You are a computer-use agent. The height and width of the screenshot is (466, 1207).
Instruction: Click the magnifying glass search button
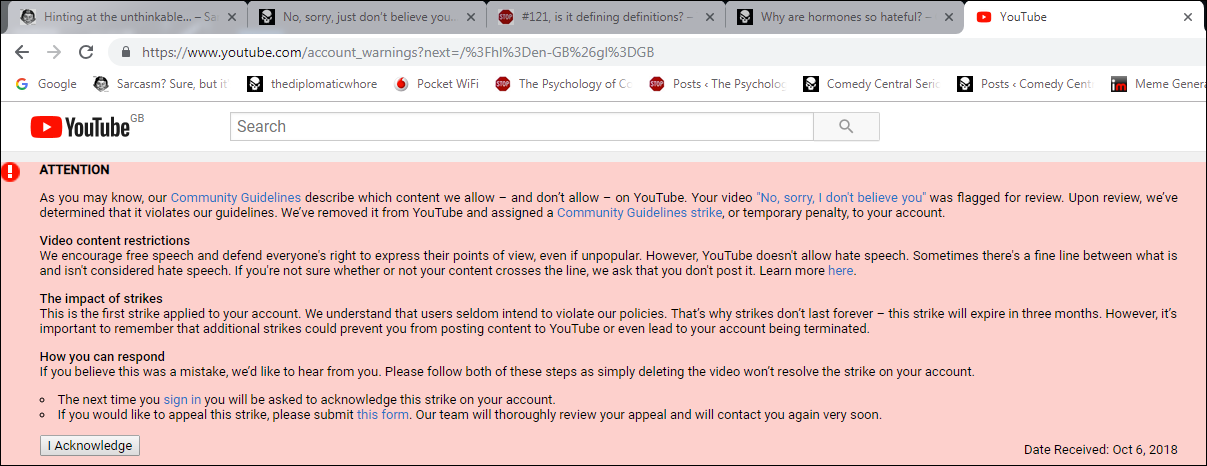[846, 126]
